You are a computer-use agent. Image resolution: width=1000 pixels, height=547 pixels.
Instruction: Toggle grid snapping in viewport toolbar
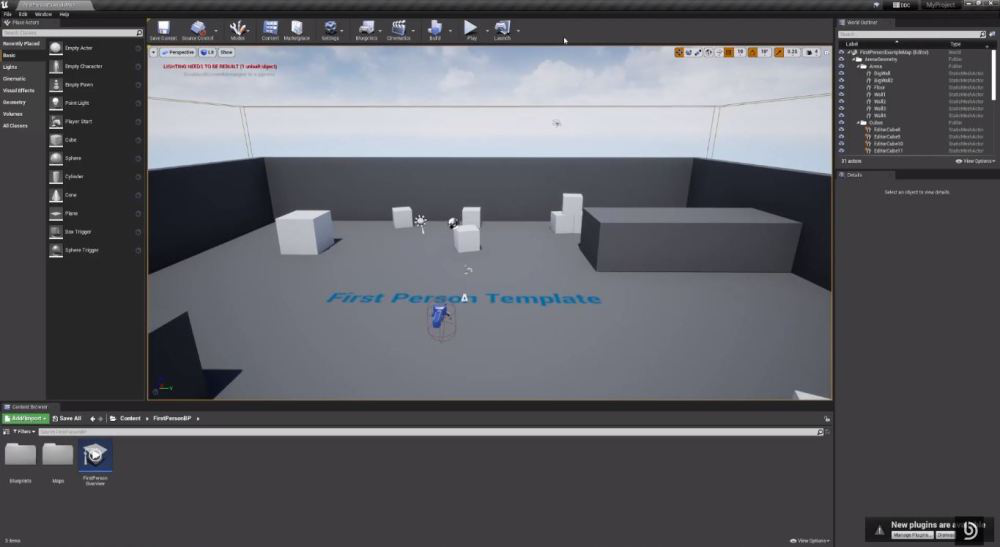pyautogui.click(x=728, y=52)
